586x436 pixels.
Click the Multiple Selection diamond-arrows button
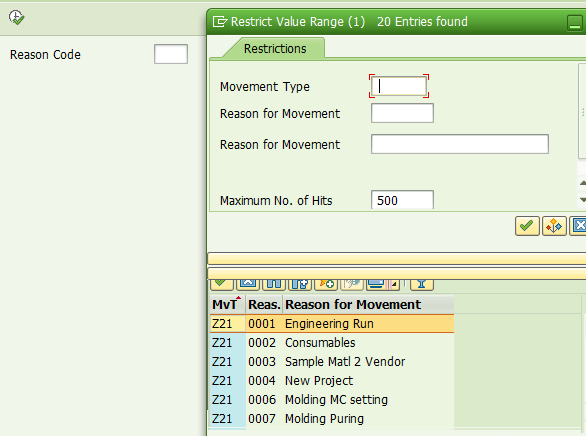pyautogui.click(x=554, y=226)
